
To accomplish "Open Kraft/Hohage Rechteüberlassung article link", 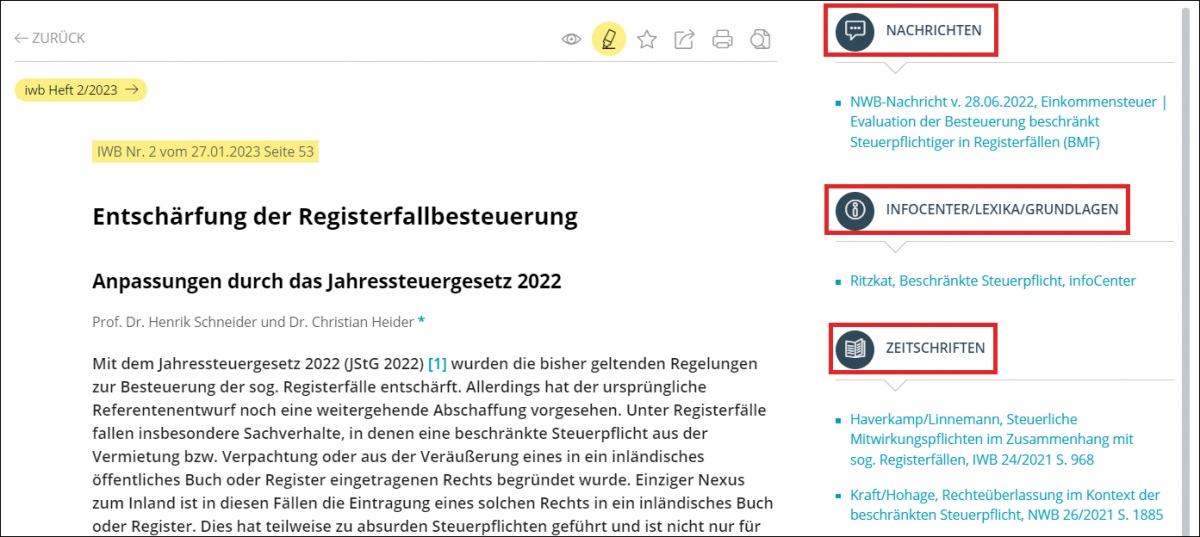I will click(1004, 505).
